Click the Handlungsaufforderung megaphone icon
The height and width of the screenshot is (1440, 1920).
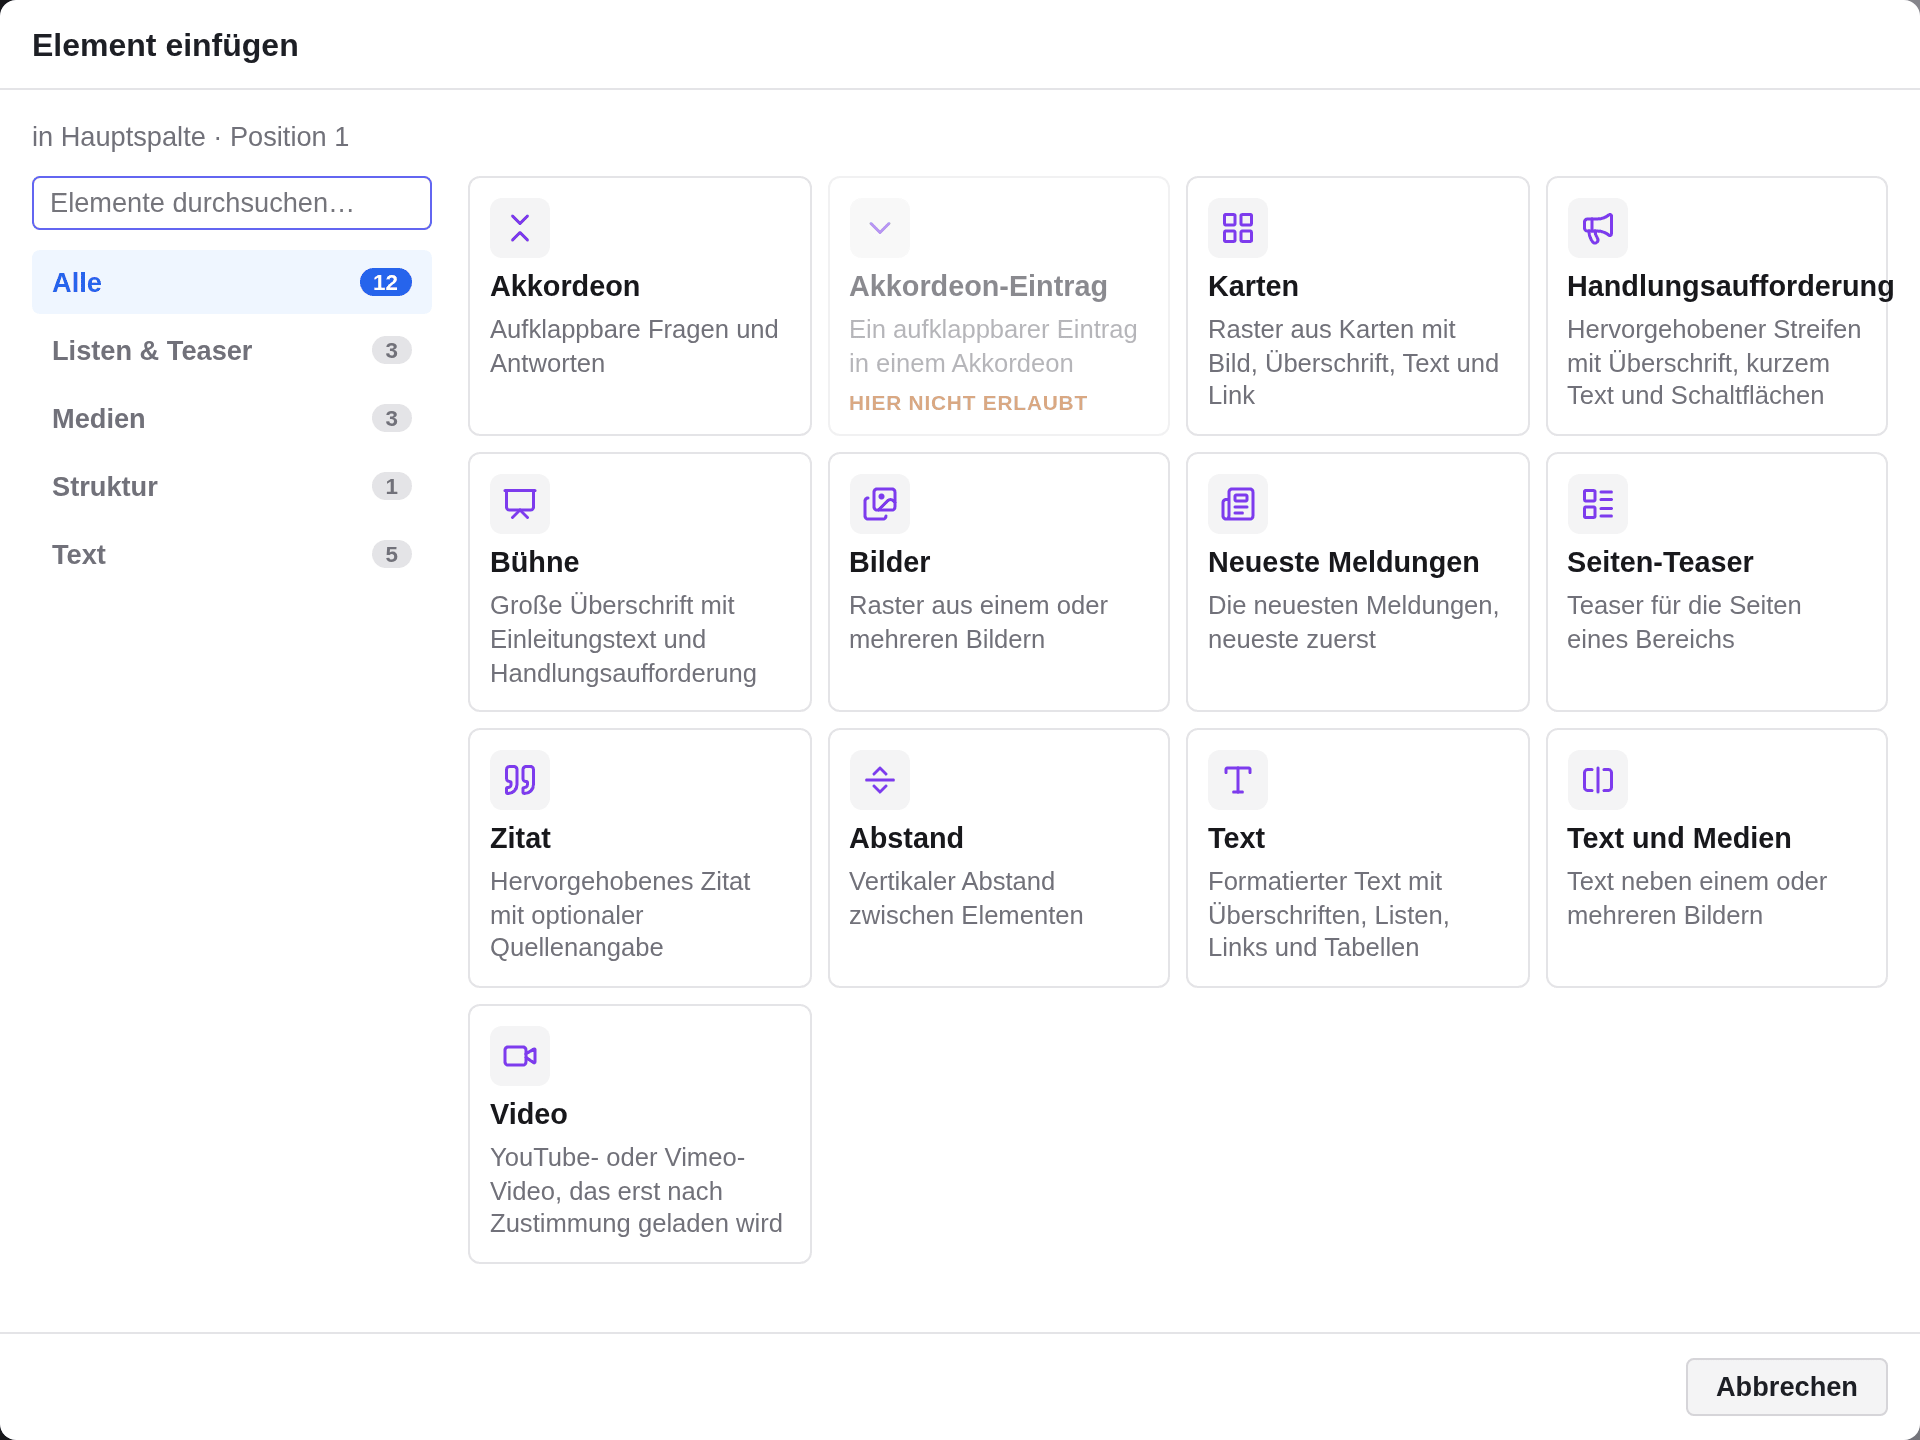coord(1598,228)
